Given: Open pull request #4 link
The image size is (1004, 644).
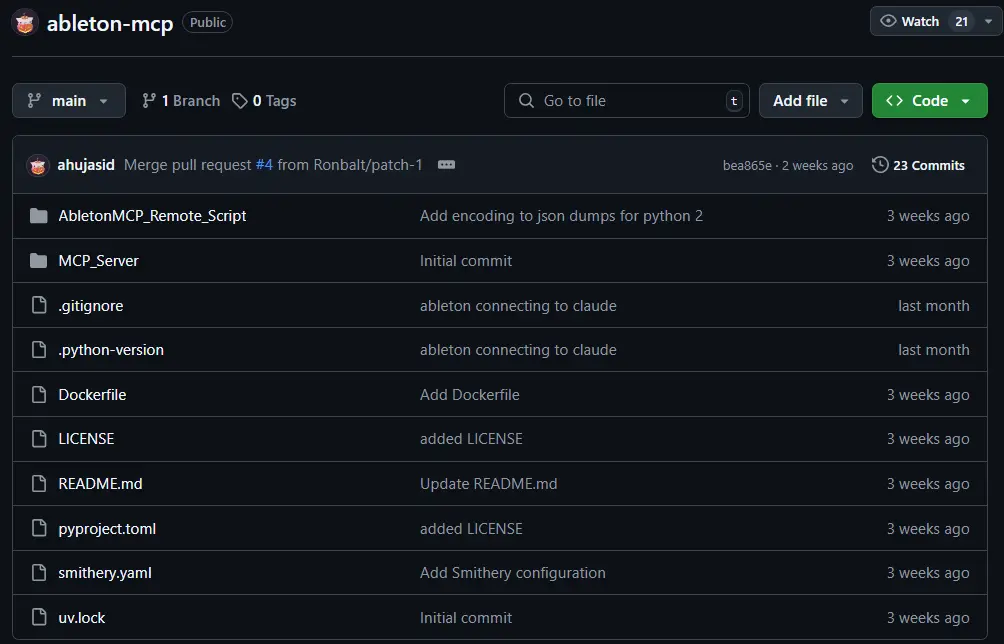Looking at the screenshot, I should (x=264, y=165).
